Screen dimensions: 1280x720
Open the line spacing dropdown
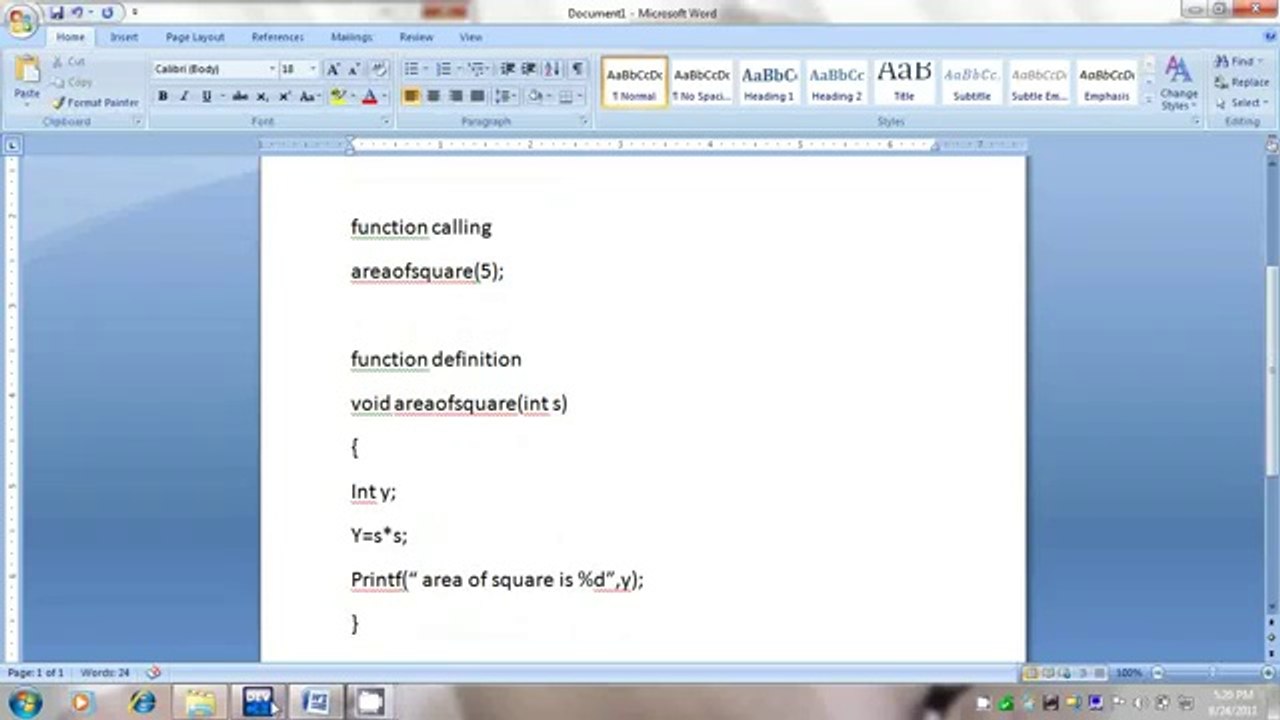(x=506, y=96)
